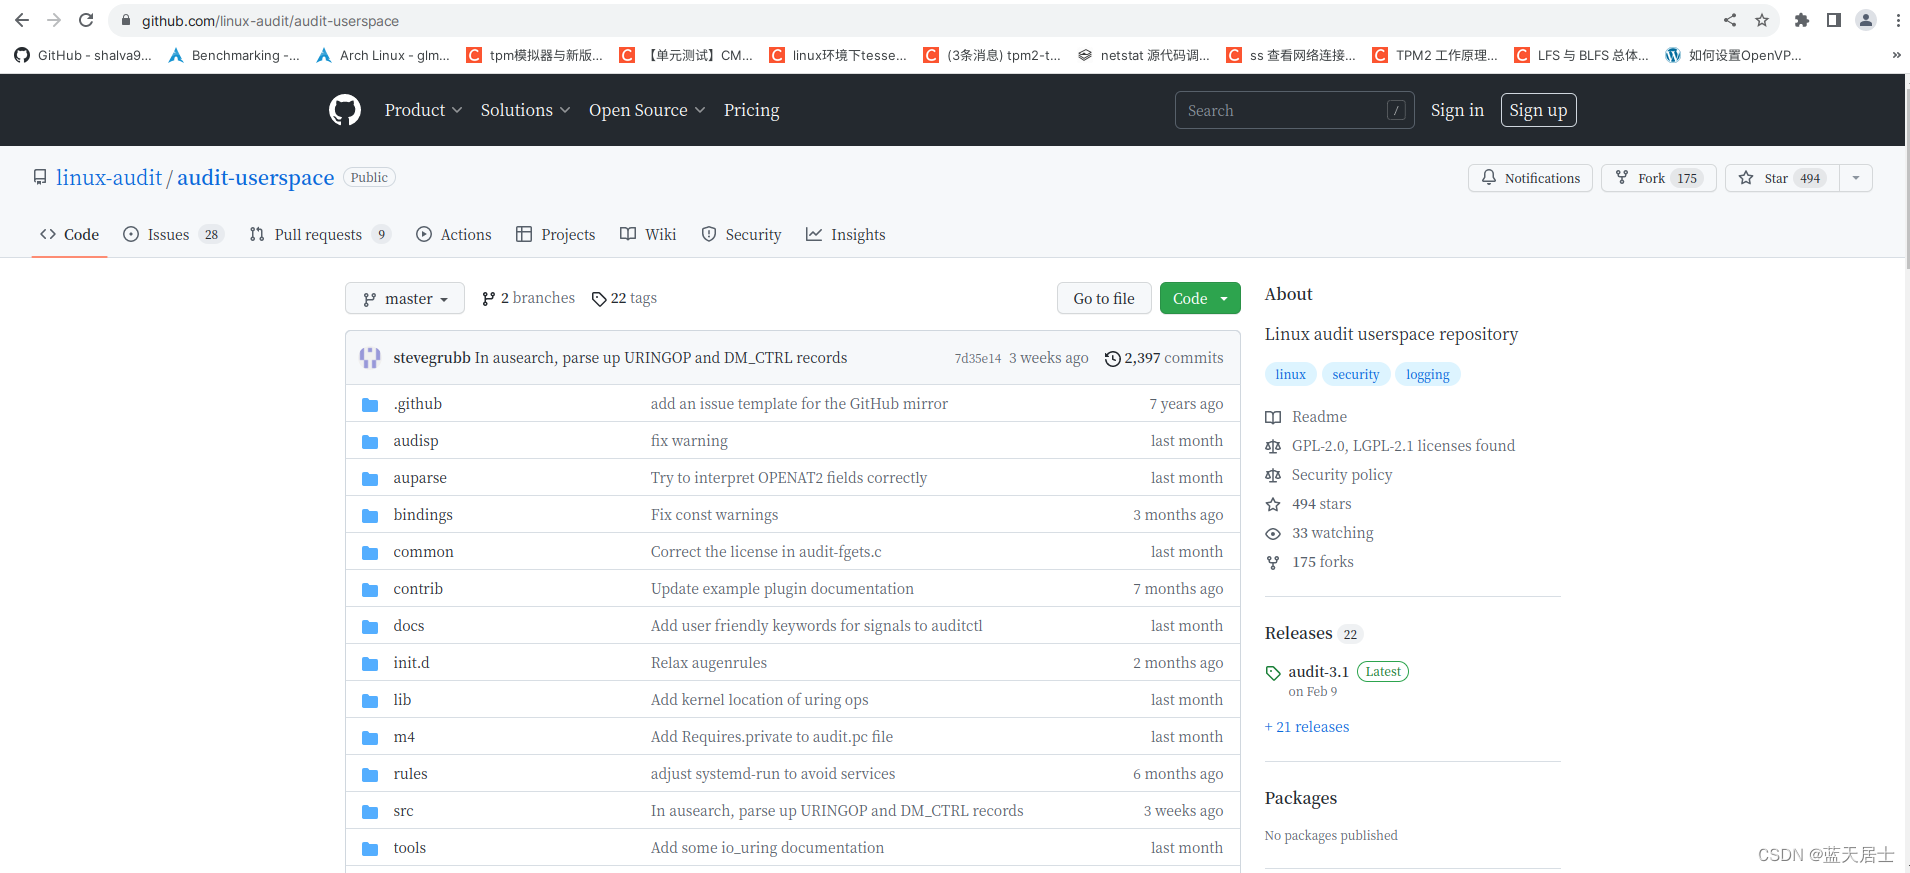Click the fork icon beside 175 forks
This screenshot has width=1910, height=873.
(x=1273, y=563)
